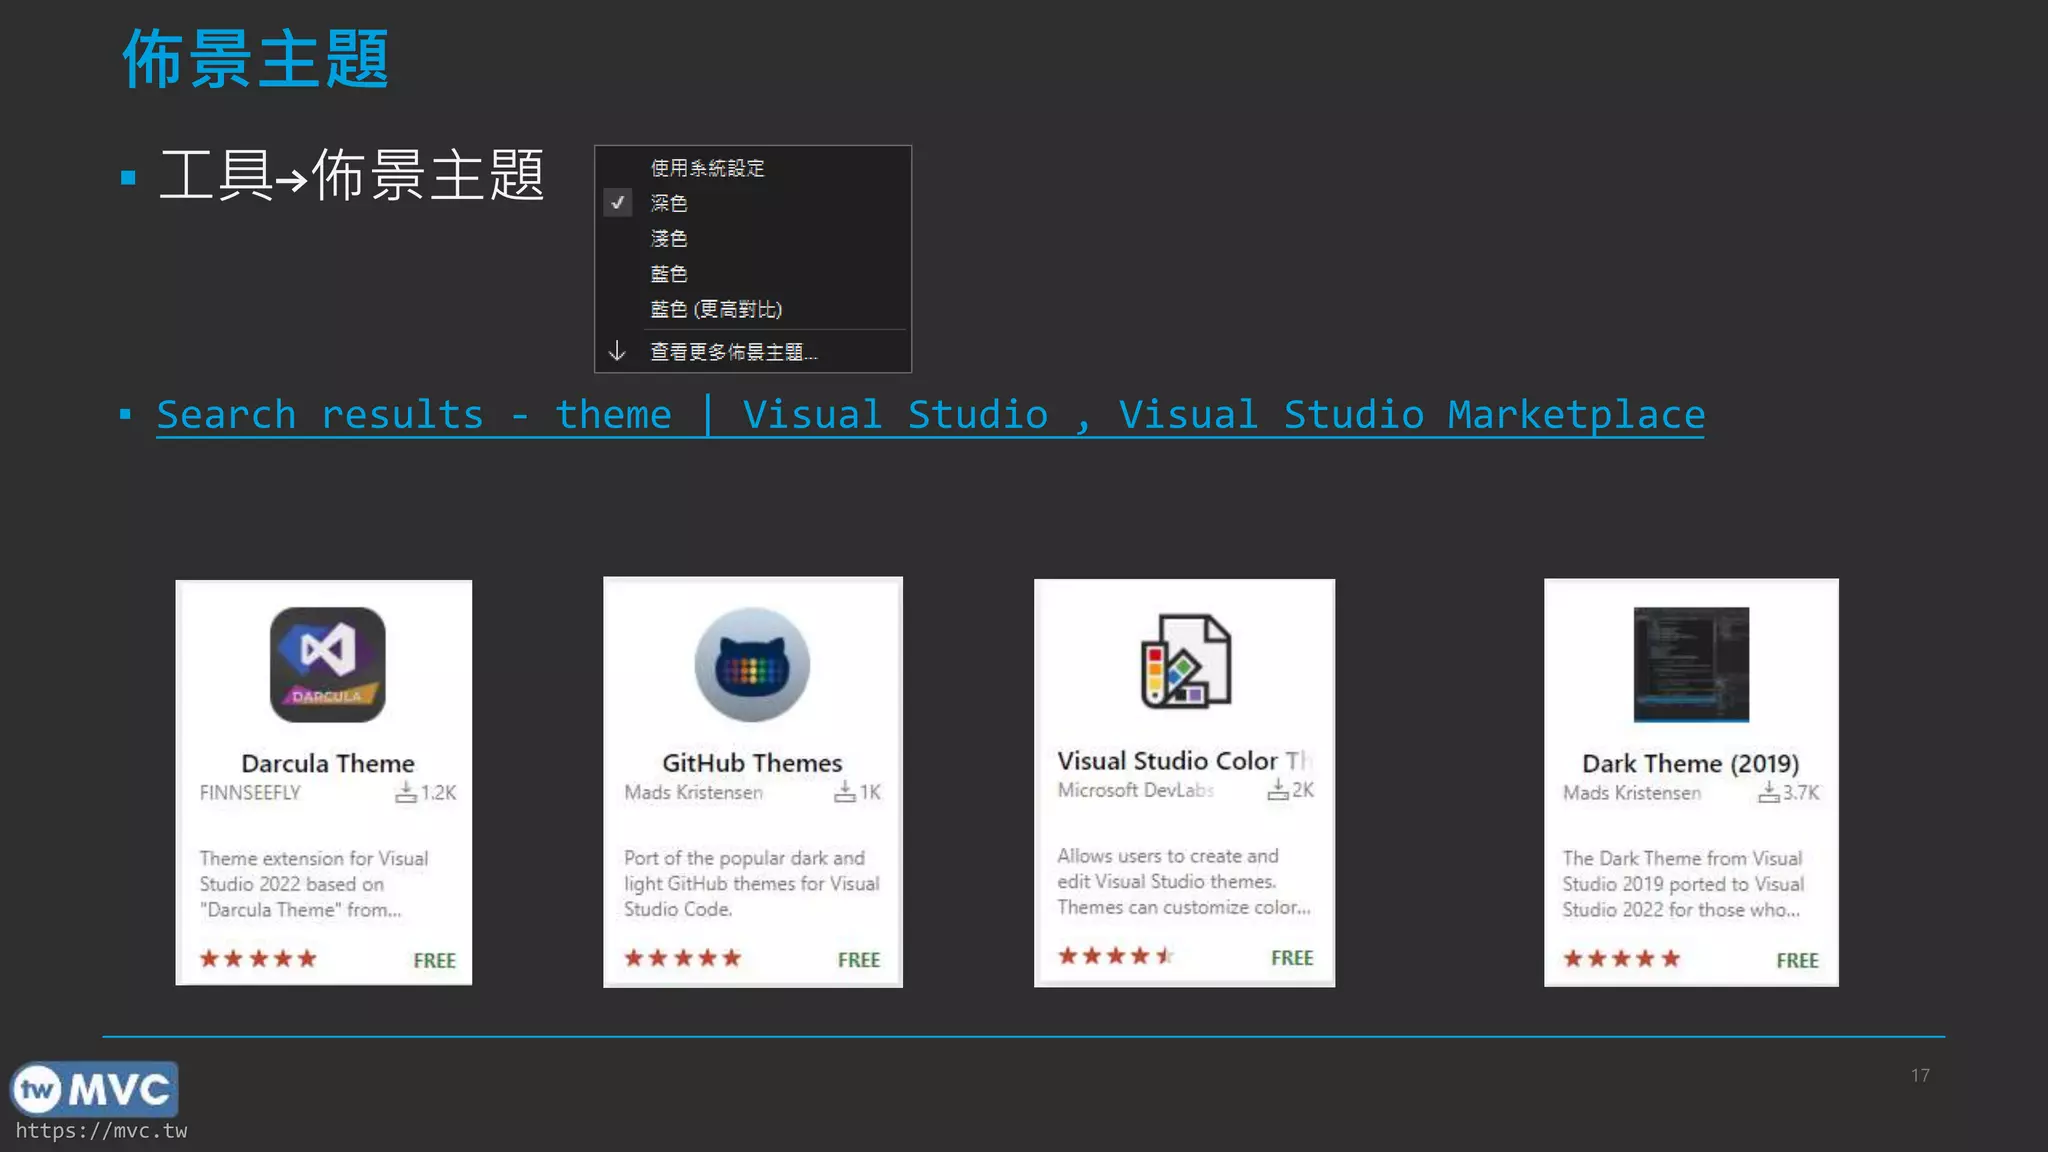Image resolution: width=2048 pixels, height=1152 pixels.
Task: Click the checkmark next to 深色
Action: (618, 203)
